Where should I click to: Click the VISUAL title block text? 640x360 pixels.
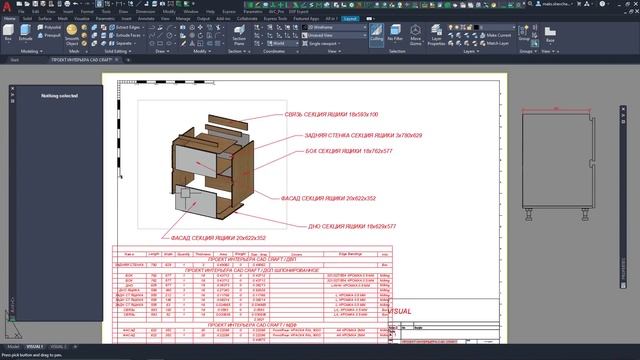pos(400,311)
